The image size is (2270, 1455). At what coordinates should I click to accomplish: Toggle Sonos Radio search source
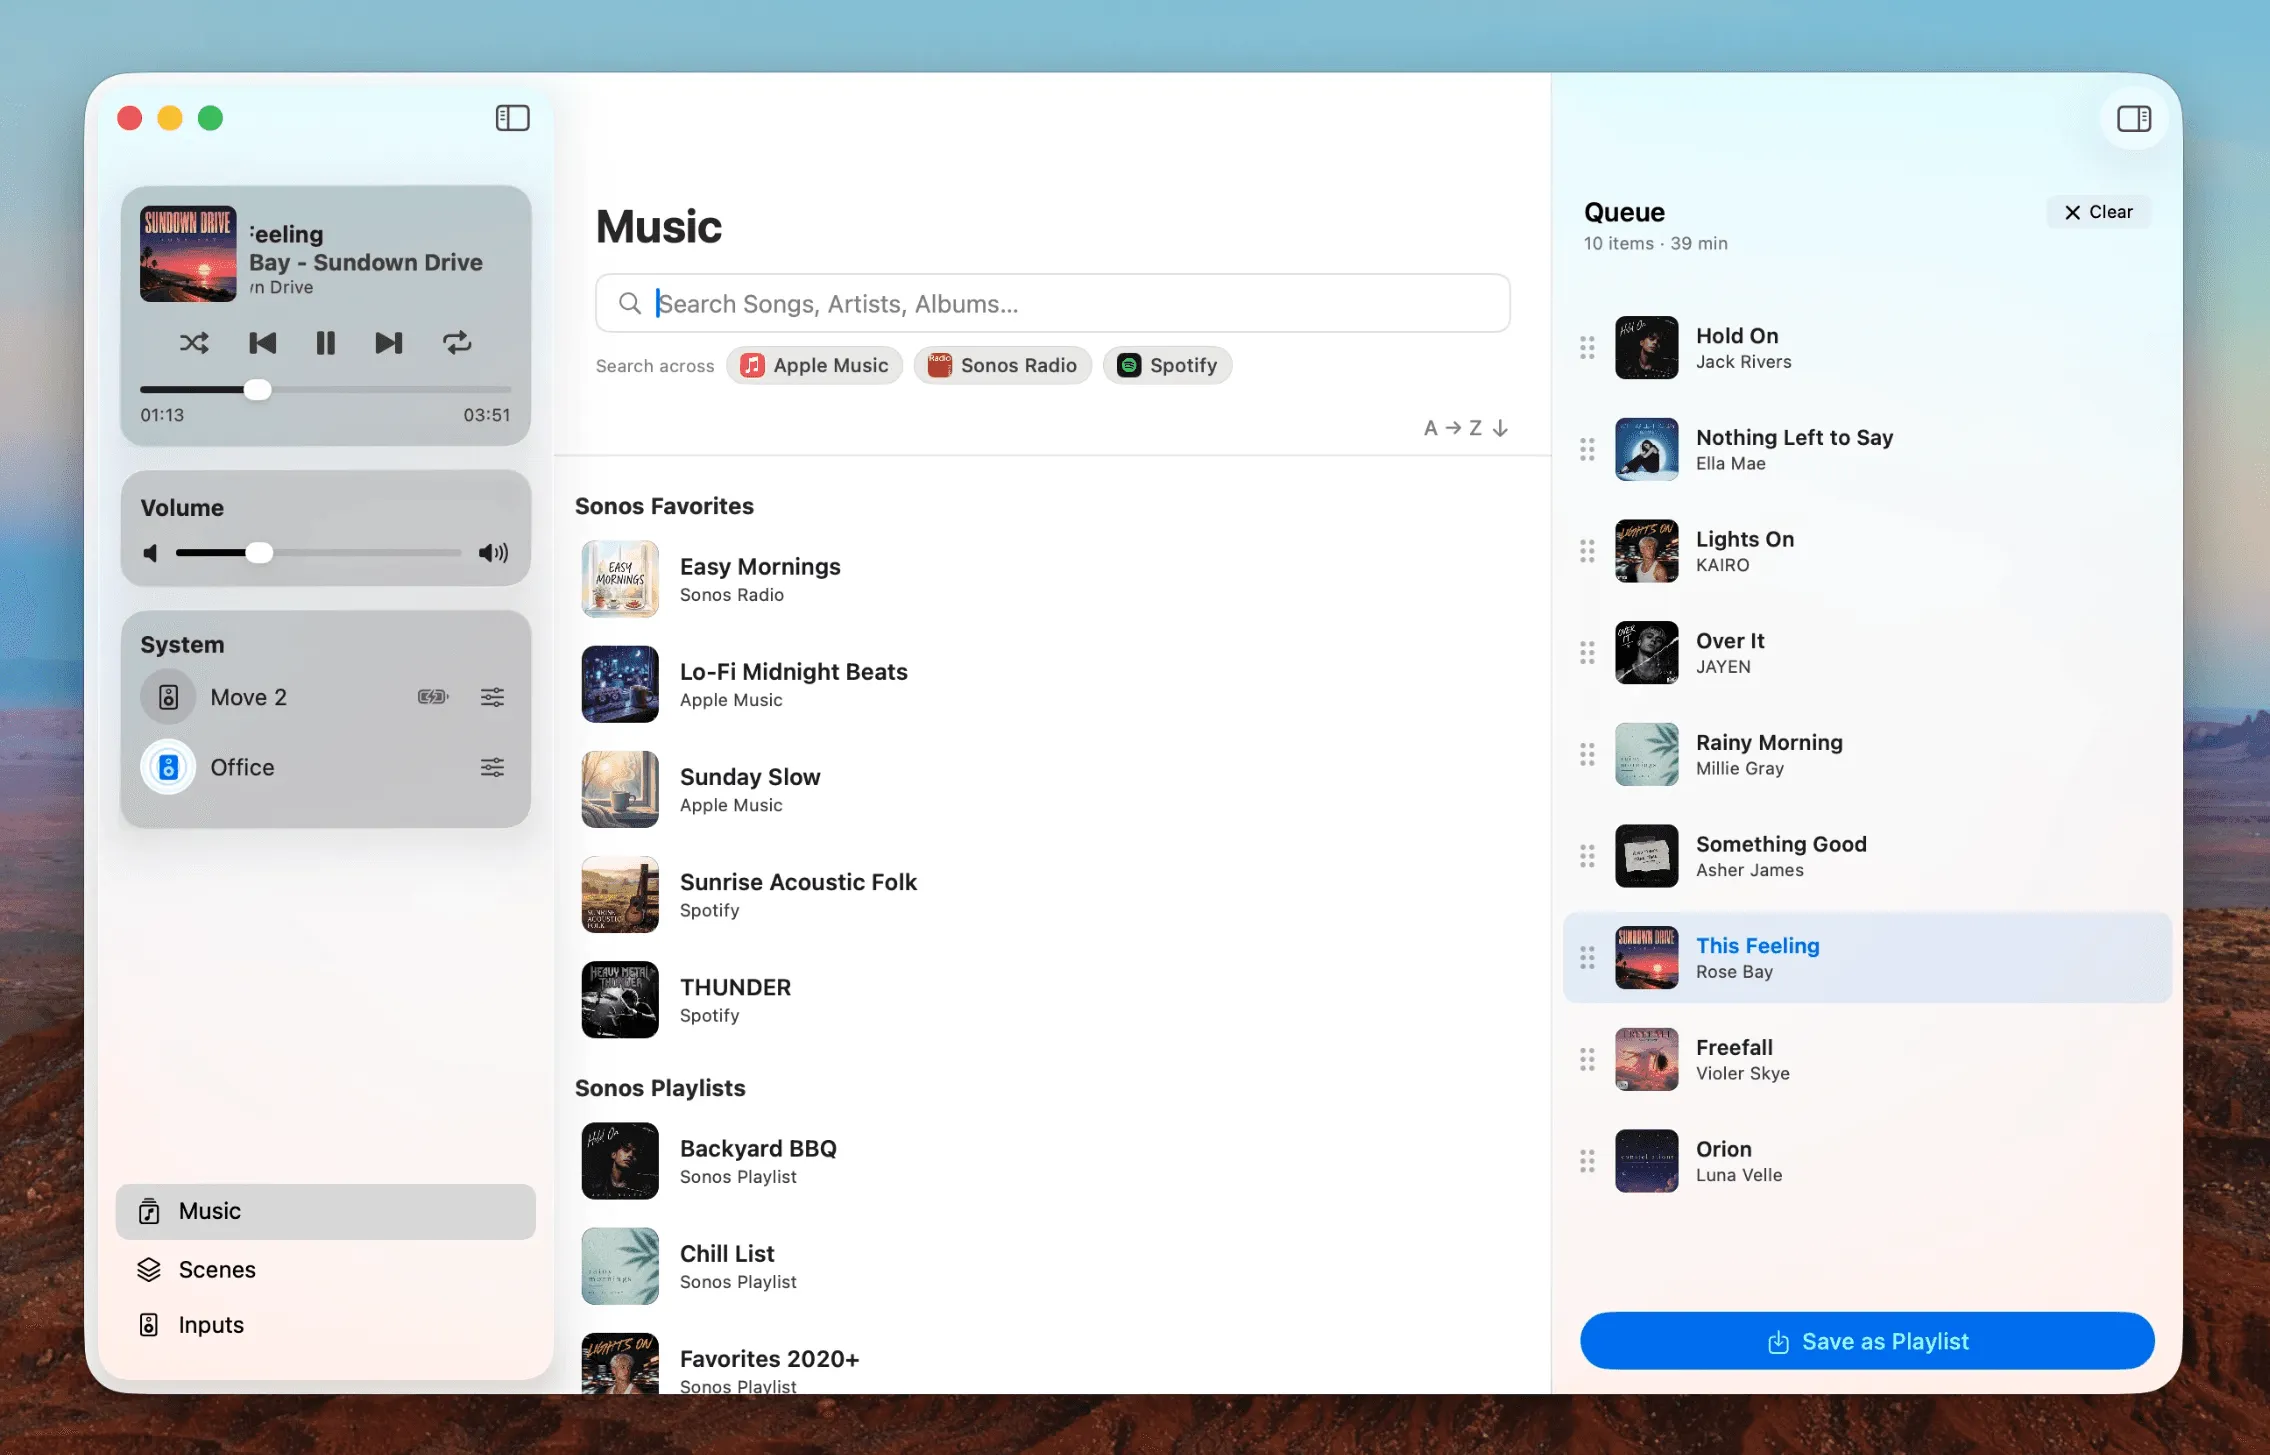pos(1002,365)
